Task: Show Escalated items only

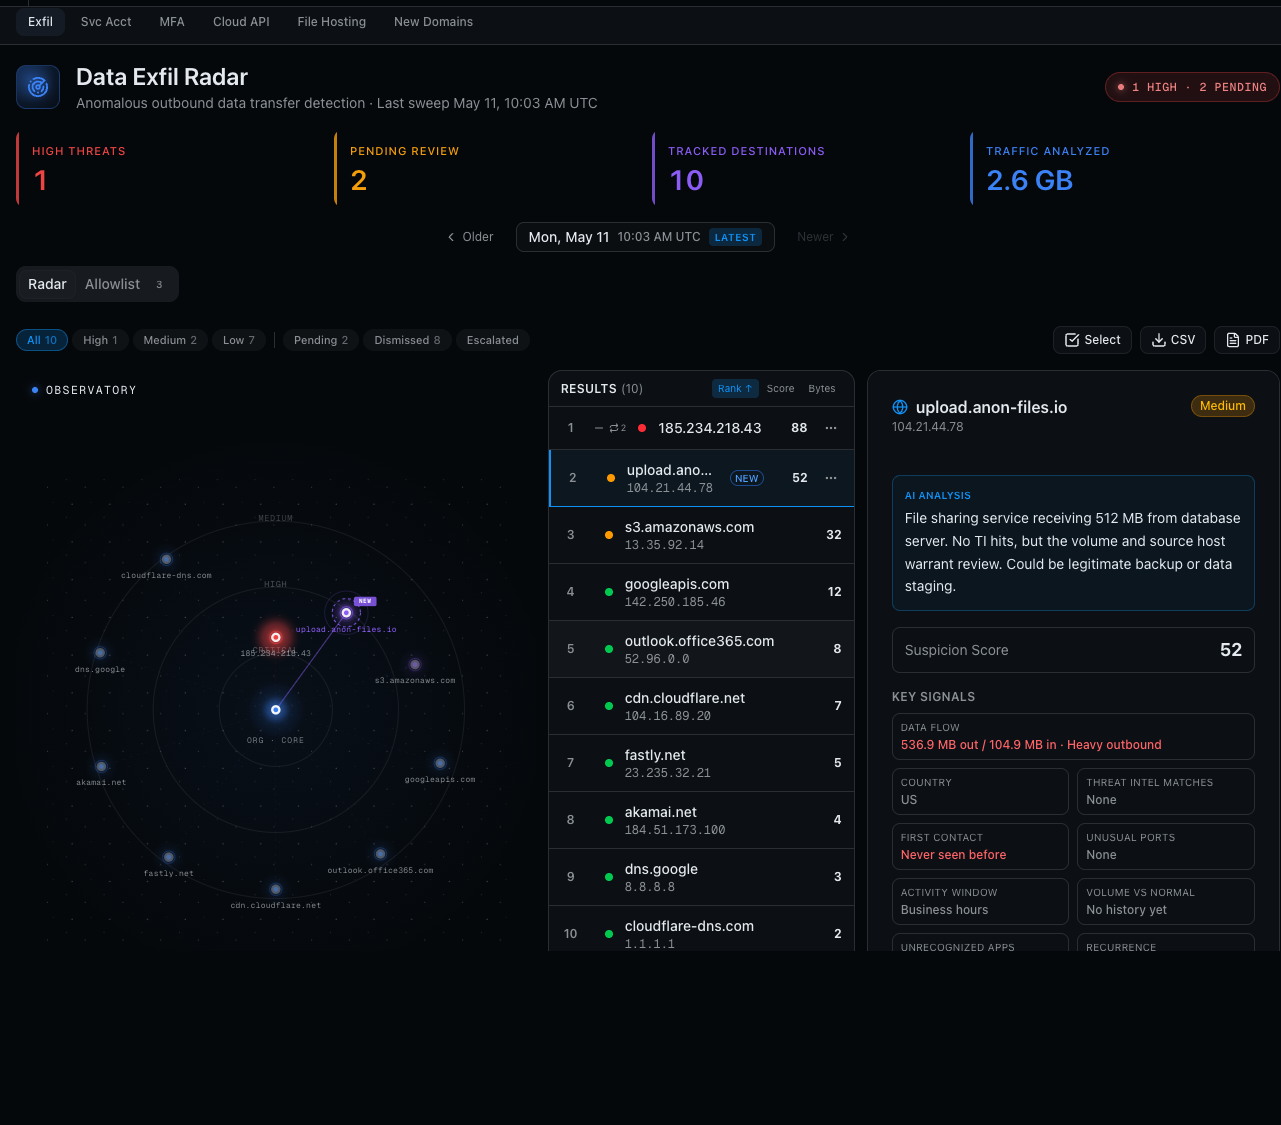Action: (x=493, y=340)
